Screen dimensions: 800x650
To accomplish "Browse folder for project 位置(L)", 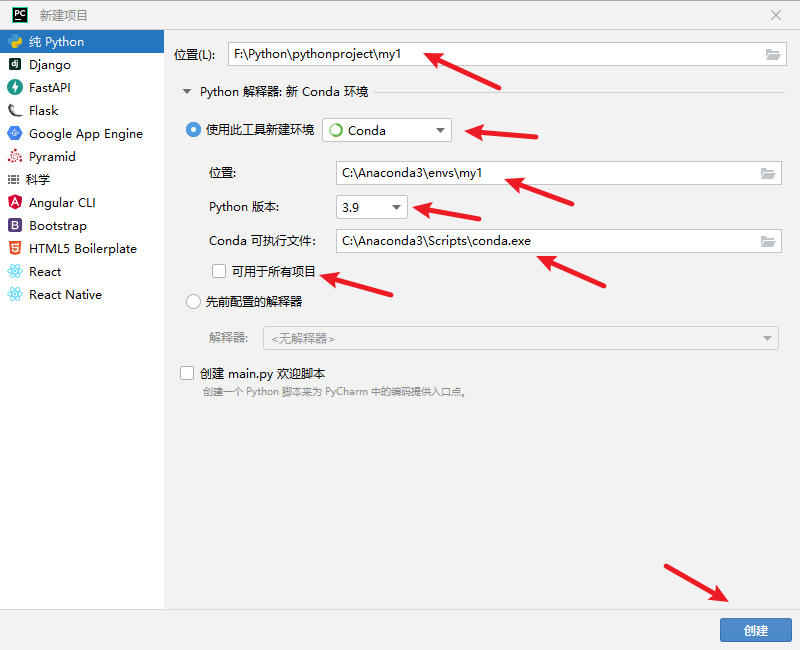I will [x=772, y=54].
